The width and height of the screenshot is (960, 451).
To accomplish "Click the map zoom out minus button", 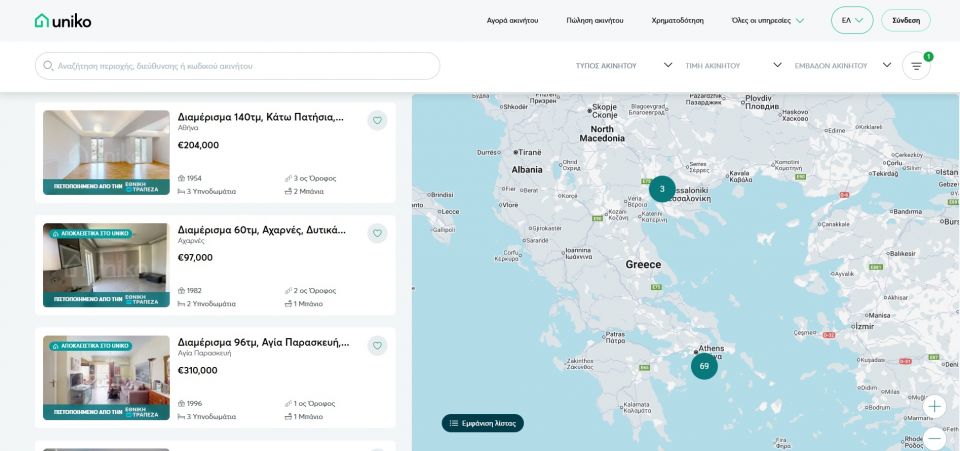I will 934,438.
